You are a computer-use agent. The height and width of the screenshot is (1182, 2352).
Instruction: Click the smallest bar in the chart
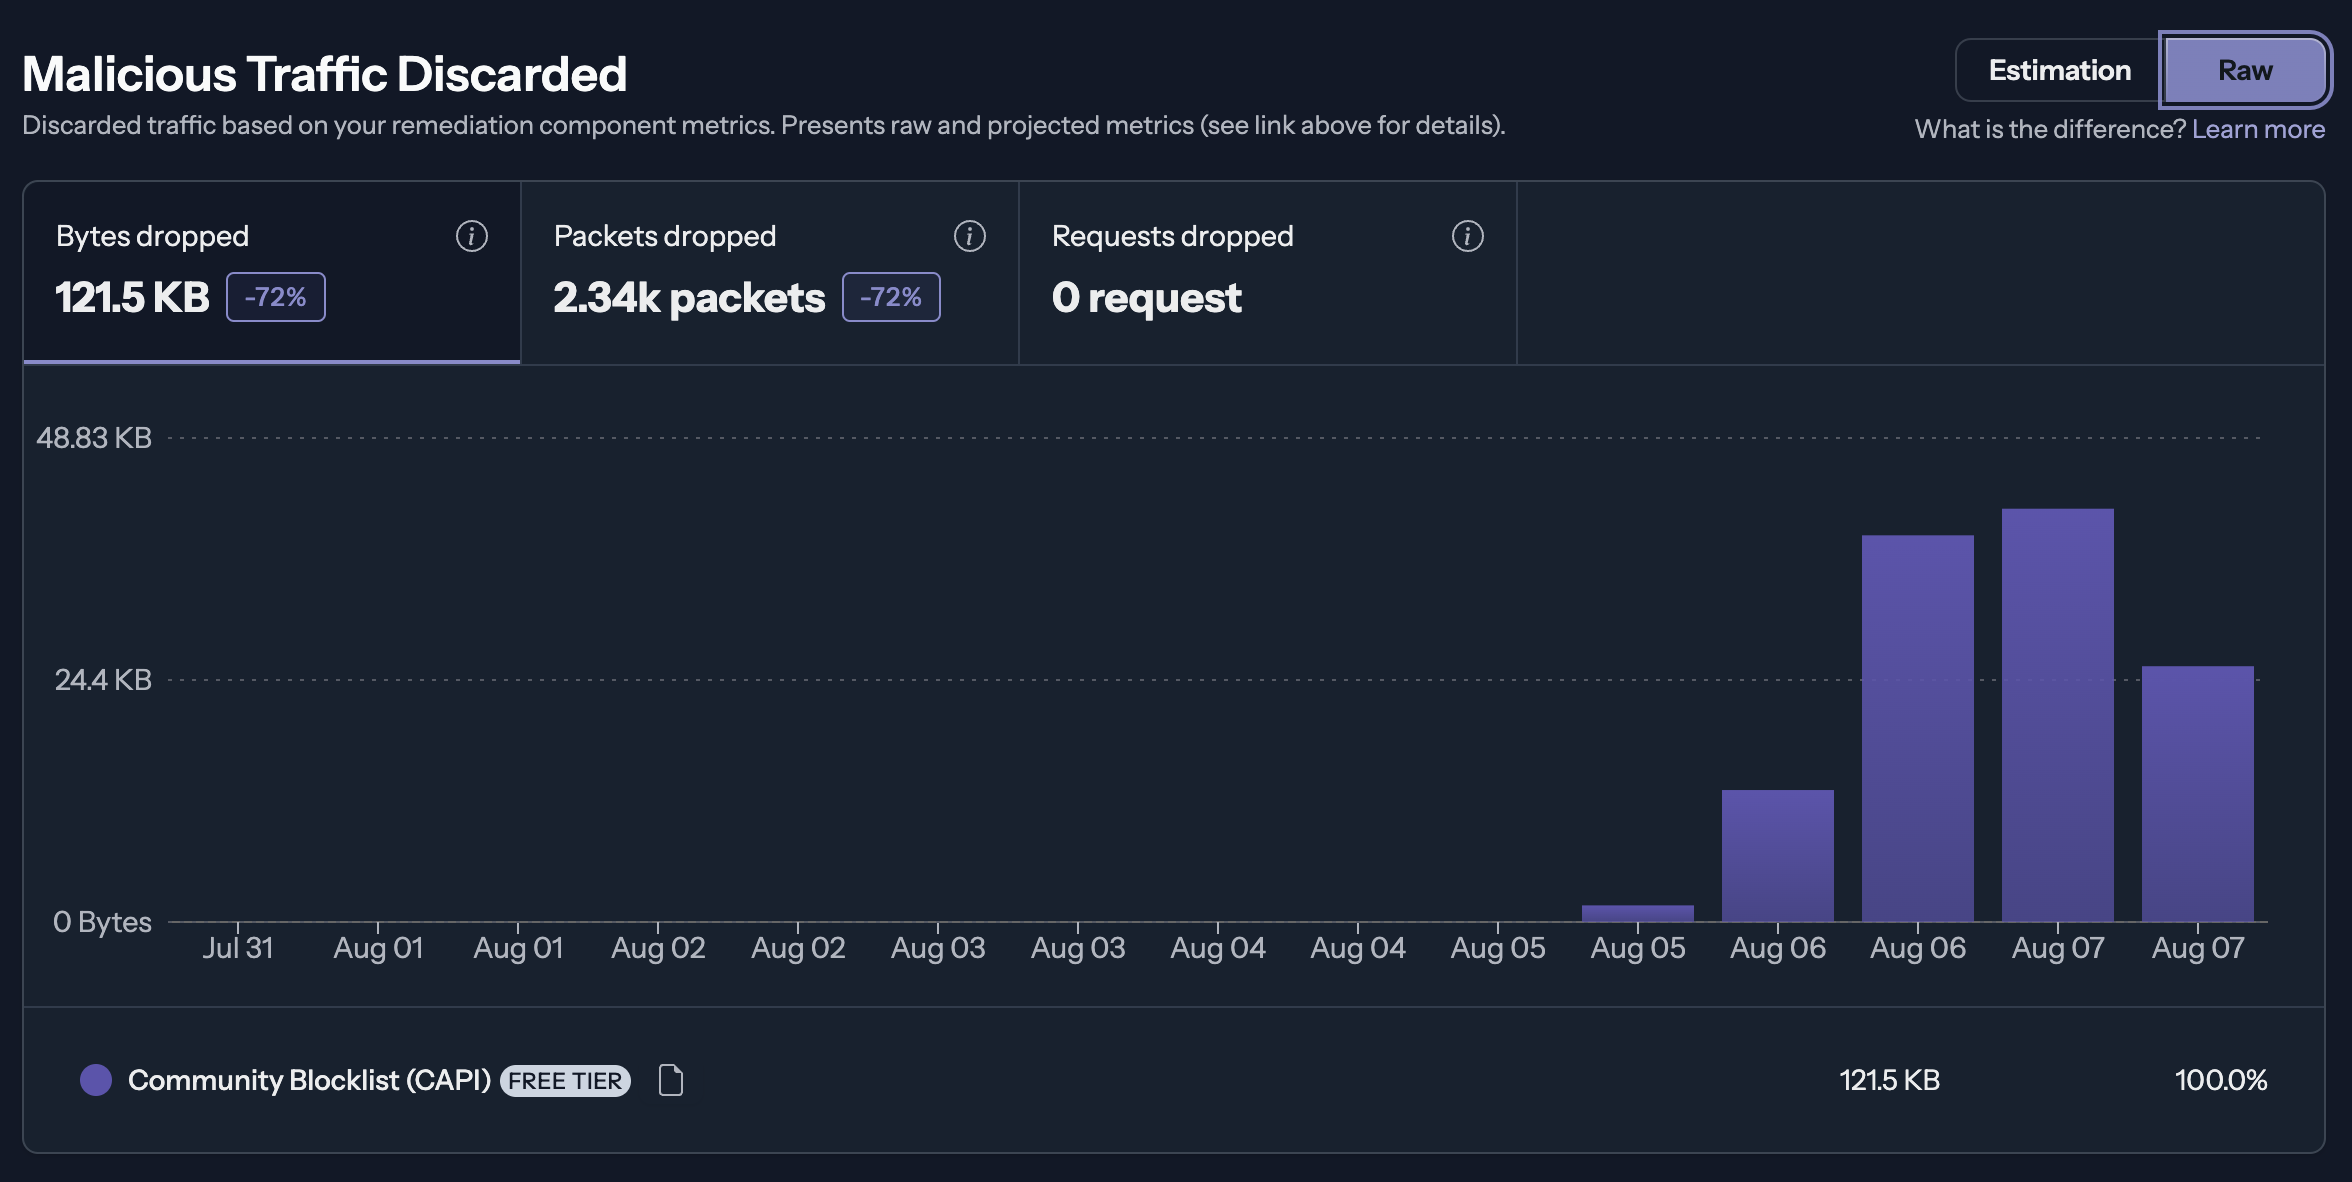(1637, 913)
